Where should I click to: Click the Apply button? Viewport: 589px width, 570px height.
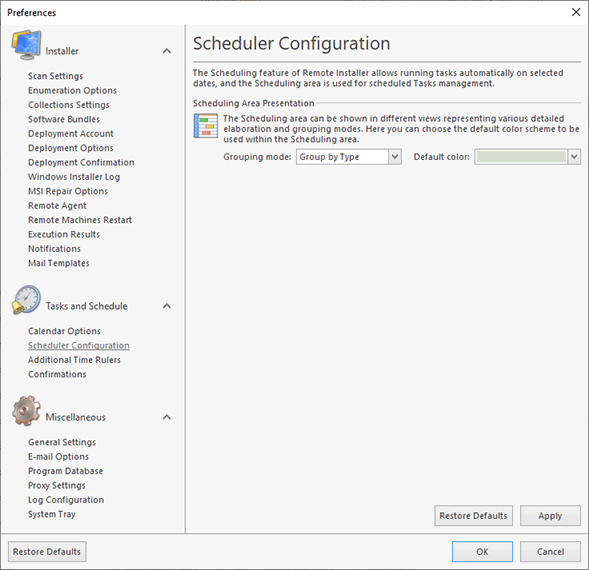click(550, 516)
